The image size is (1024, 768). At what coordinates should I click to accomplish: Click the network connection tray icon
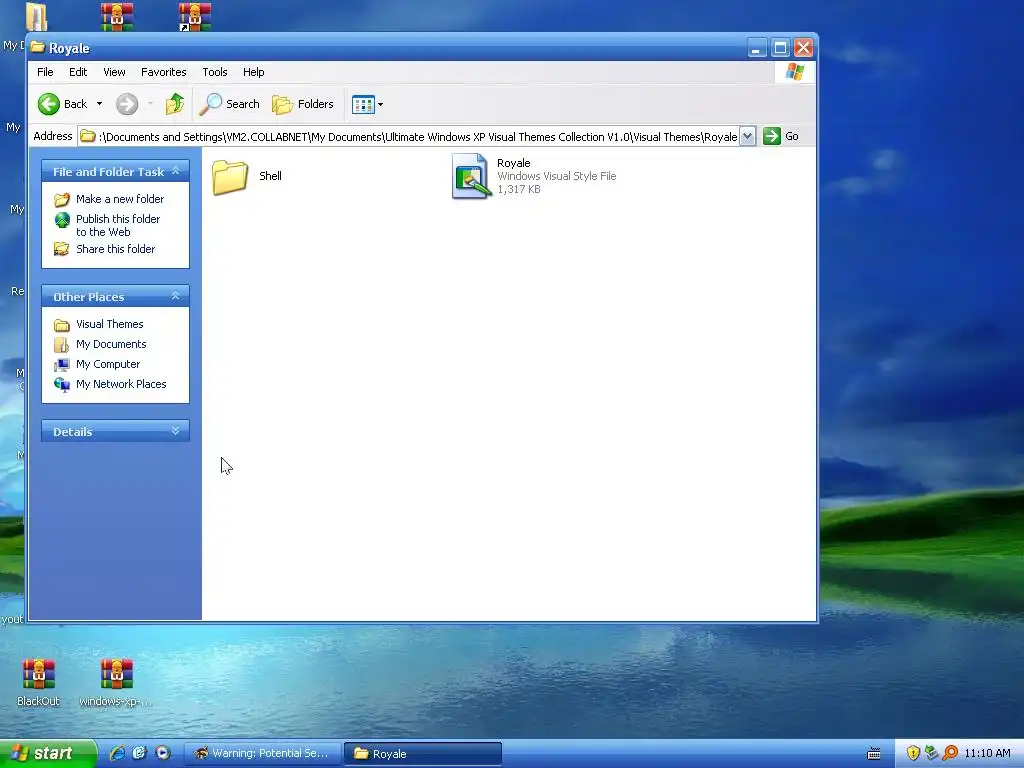(931, 753)
